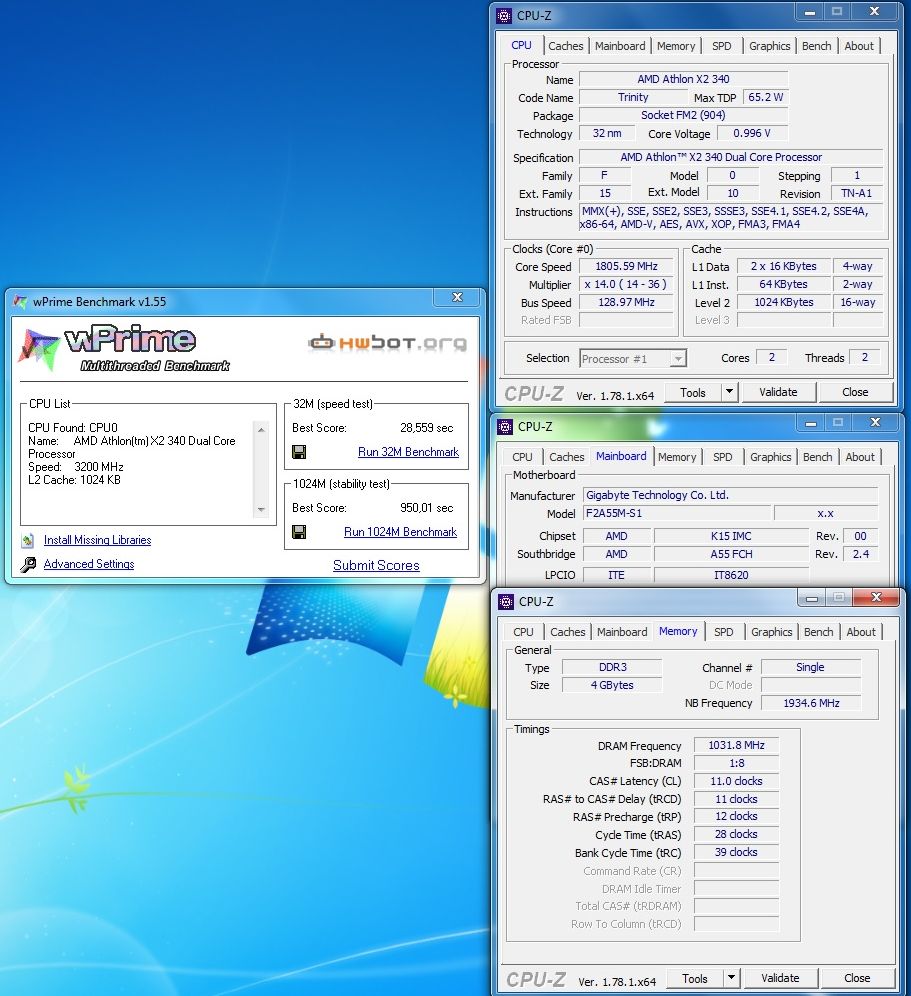Click Tools button in Memory CPU-Z window
The height and width of the screenshot is (996, 911).
694,978
